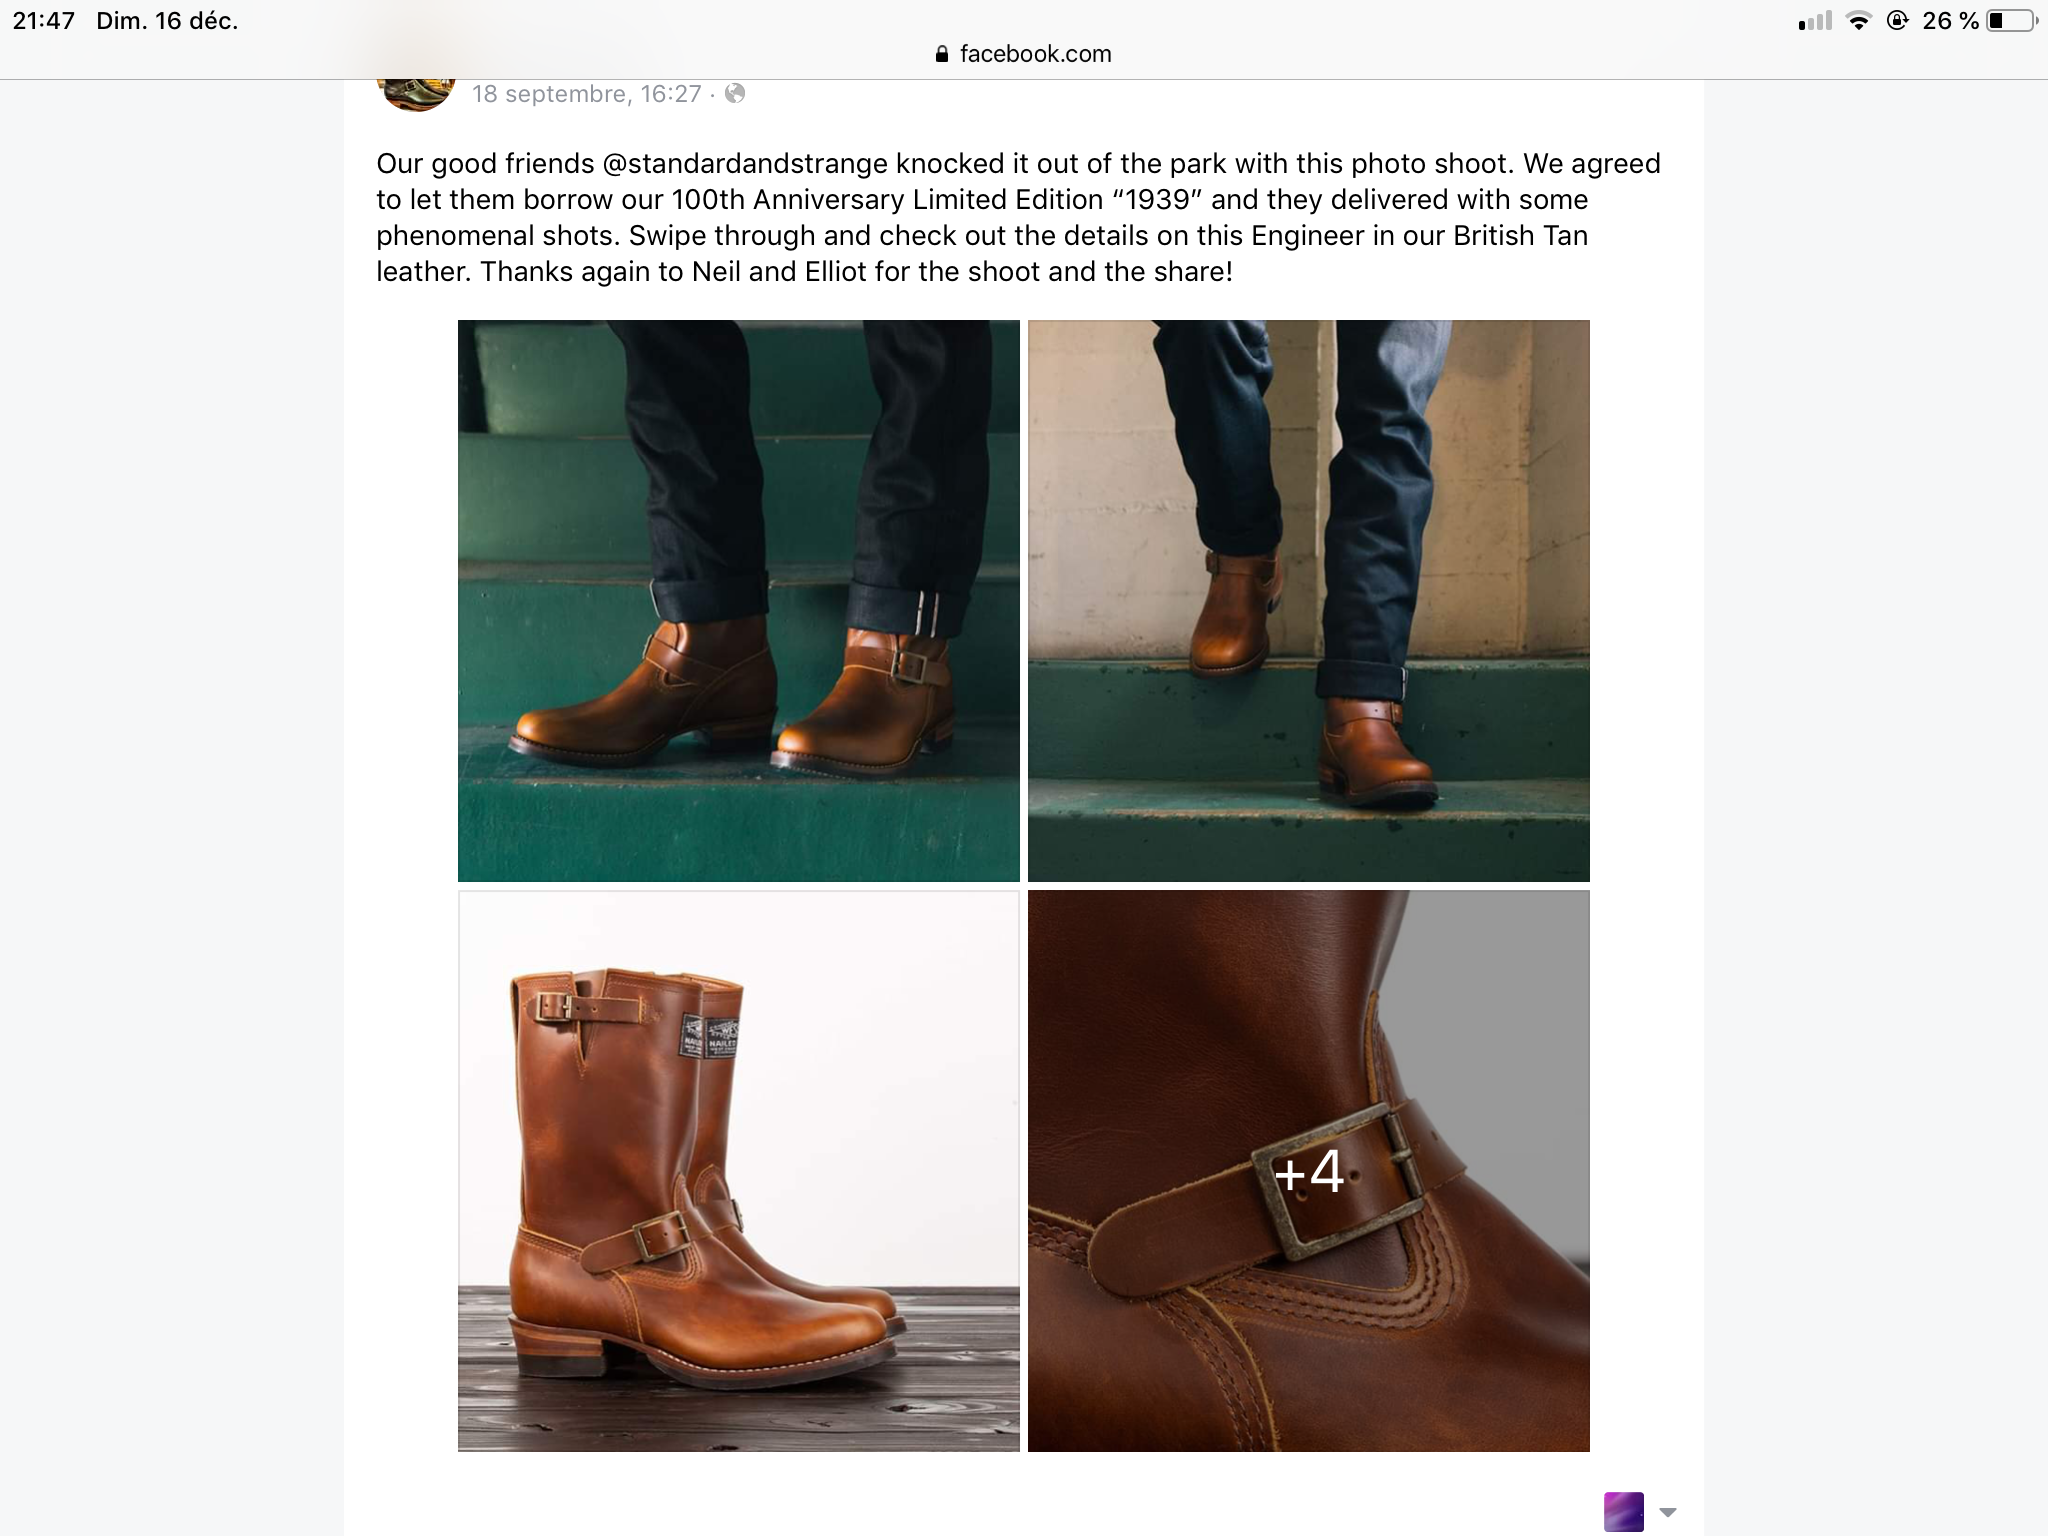Tap the battery indicator icon

[2011, 21]
